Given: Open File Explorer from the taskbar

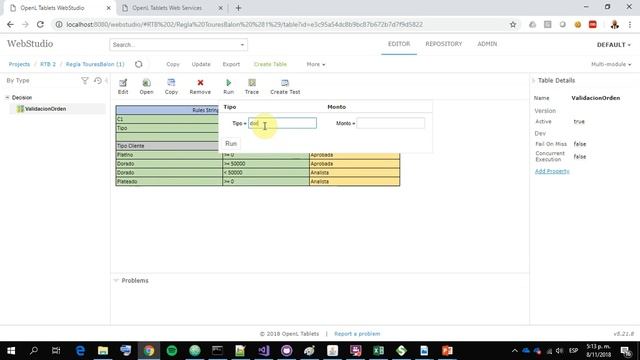Looking at the screenshot, I should [103, 350].
